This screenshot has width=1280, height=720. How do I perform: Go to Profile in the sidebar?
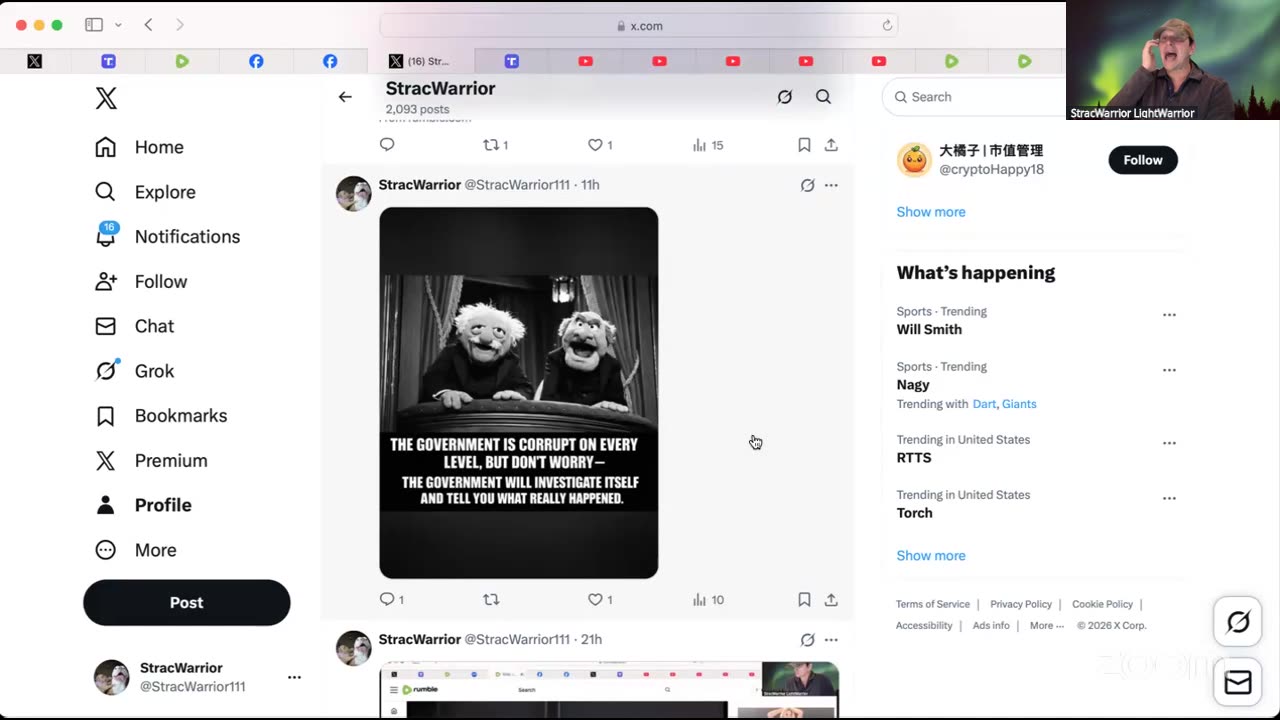(x=143, y=505)
